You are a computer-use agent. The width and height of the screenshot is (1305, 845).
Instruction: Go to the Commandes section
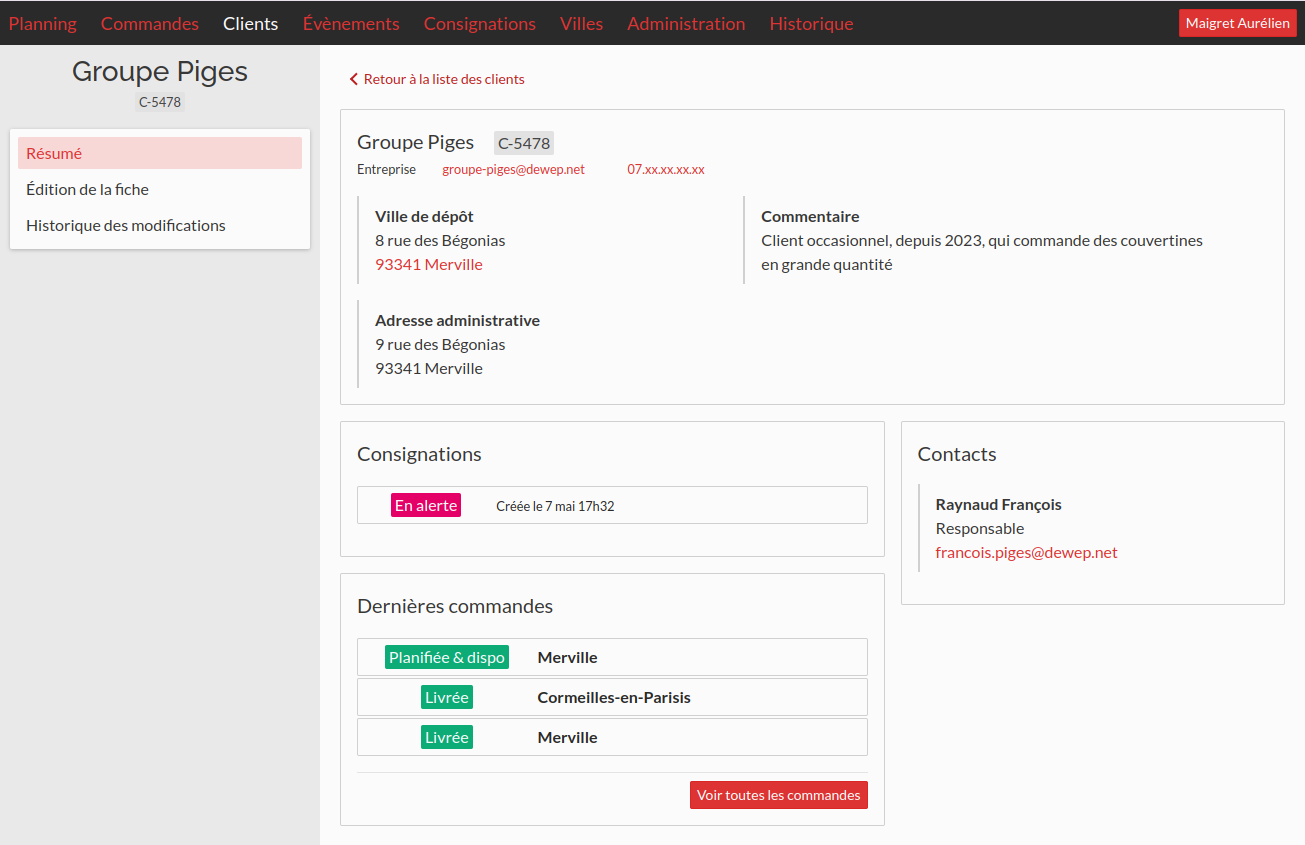(x=150, y=23)
